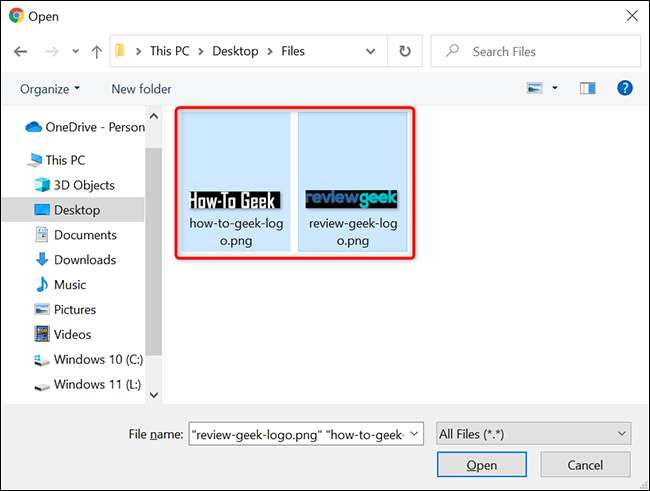The width and height of the screenshot is (650, 491).
Task: Click the Music note icon
Action: point(42,284)
